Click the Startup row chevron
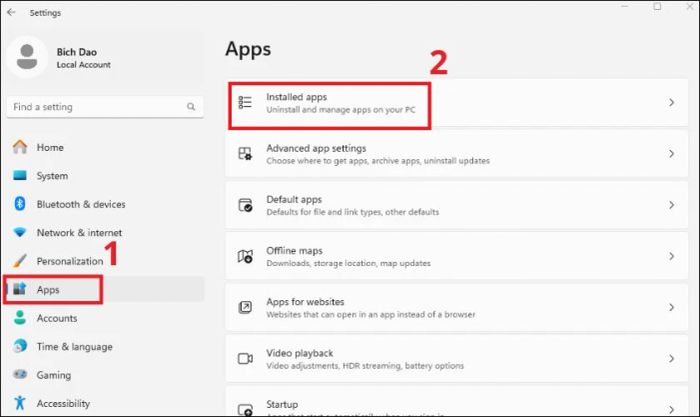Screen dimensions: 700x417 [x=671, y=409]
